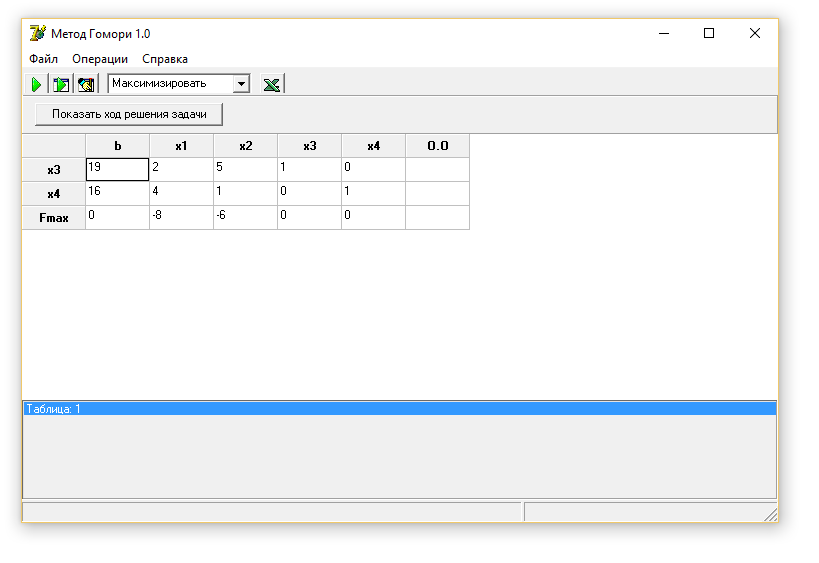
Task: Select Fmax row cell under column x4
Action: [x=373, y=218]
